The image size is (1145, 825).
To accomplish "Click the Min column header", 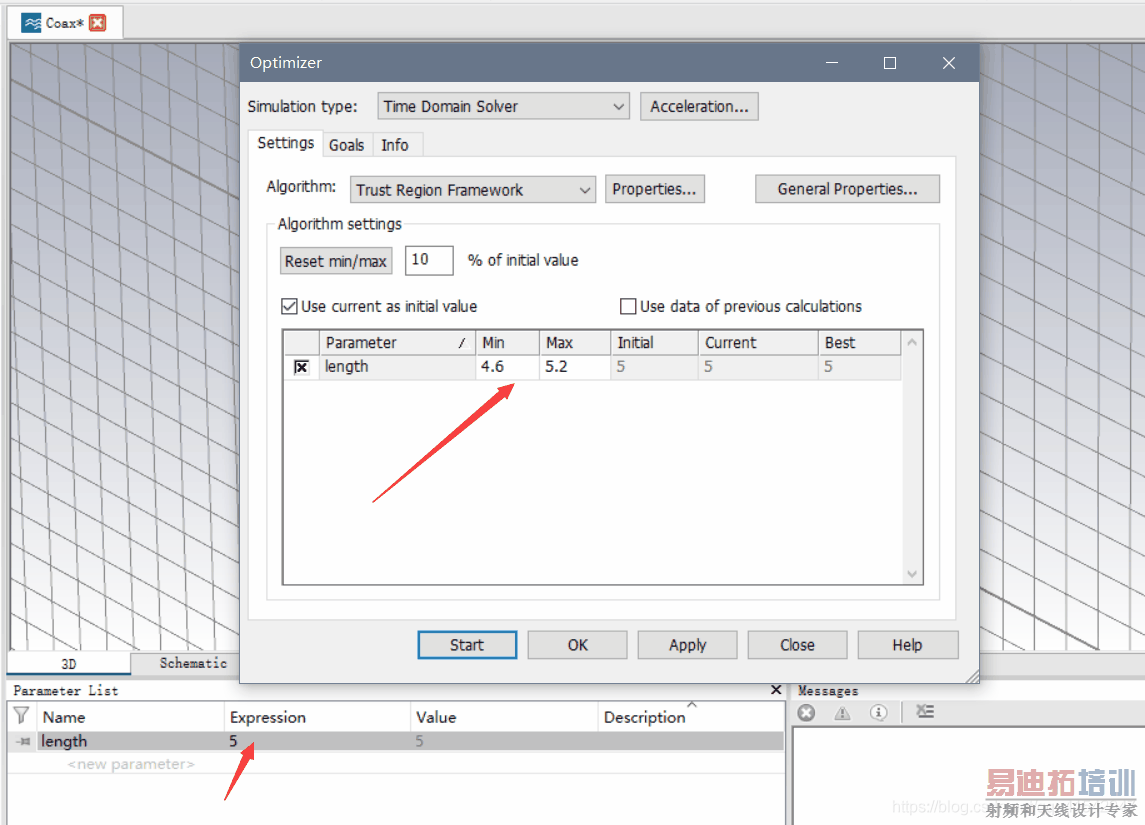I will coord(508,342).
